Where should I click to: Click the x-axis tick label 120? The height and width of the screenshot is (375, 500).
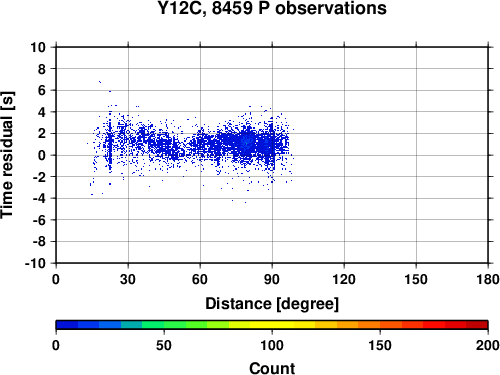(x=344, y=279)
